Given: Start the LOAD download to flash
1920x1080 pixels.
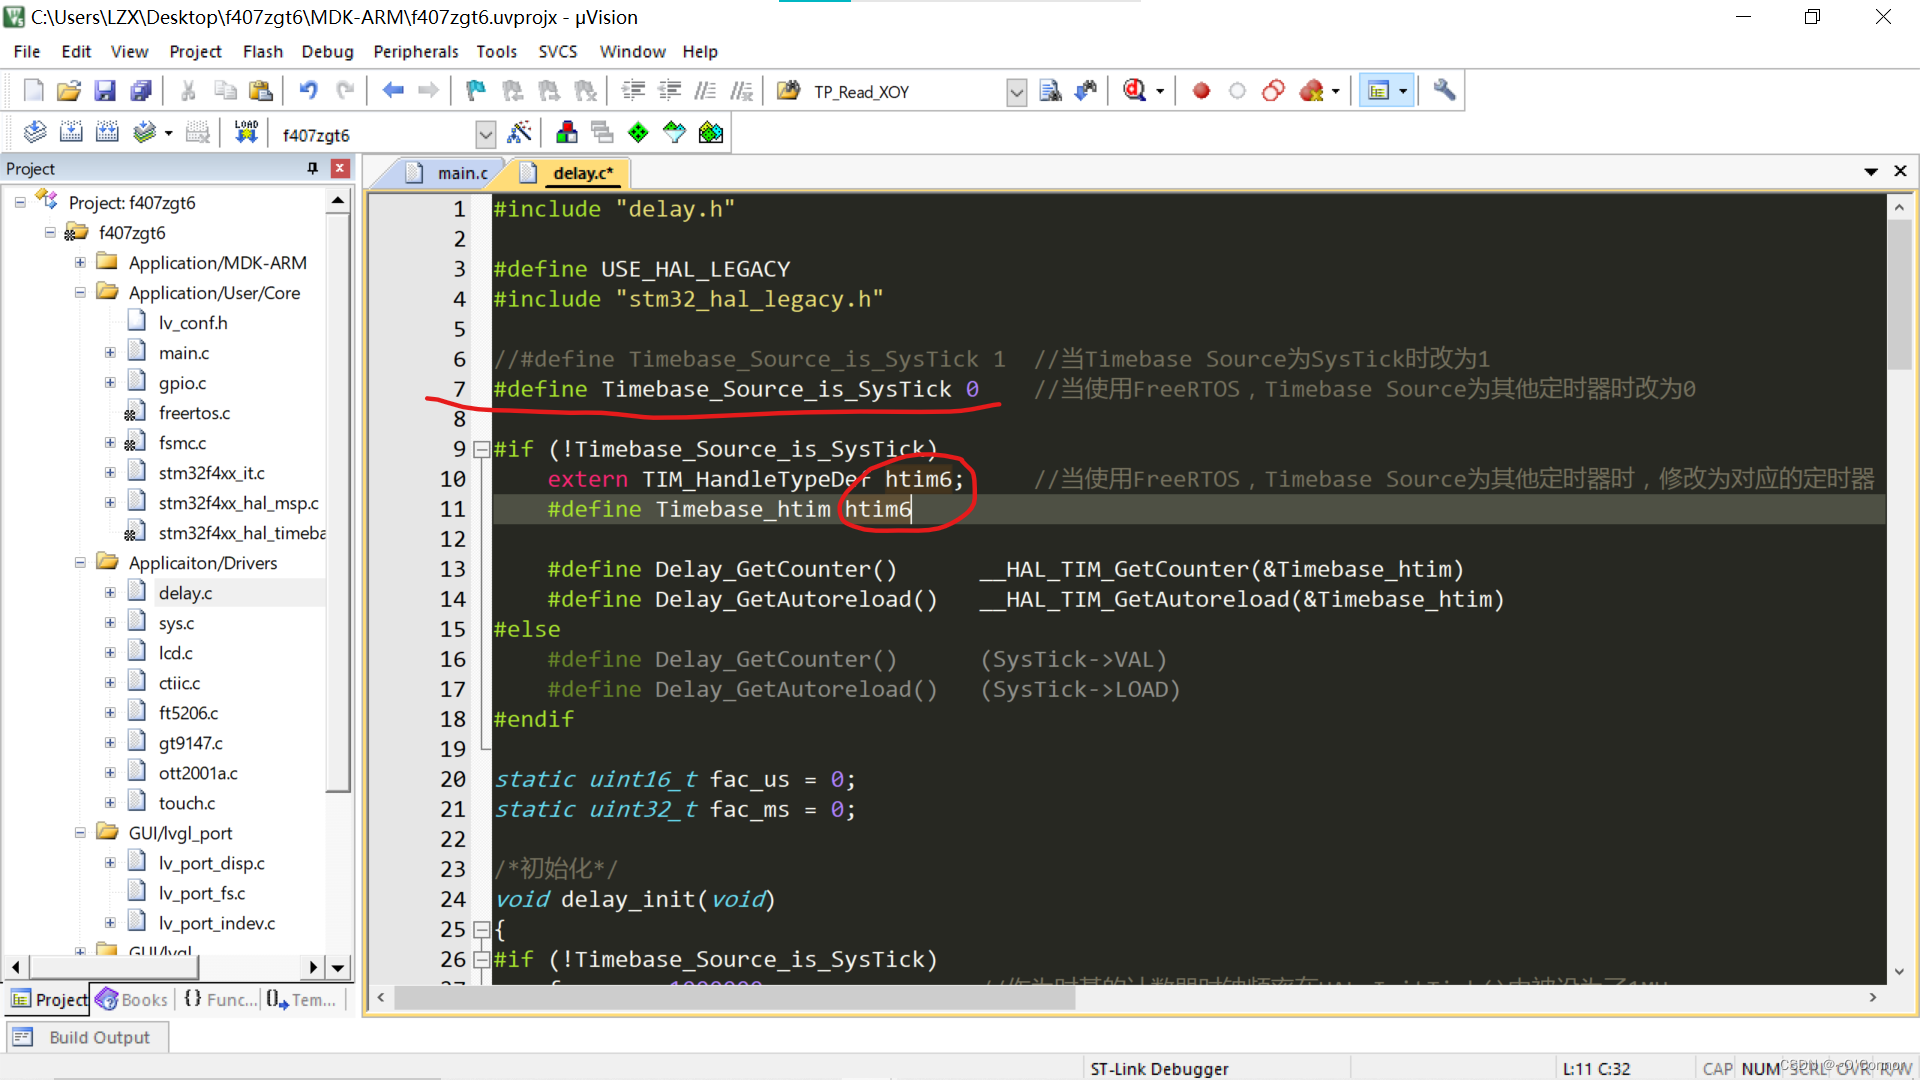Looking at the screenshot, I should pos(246,131).
